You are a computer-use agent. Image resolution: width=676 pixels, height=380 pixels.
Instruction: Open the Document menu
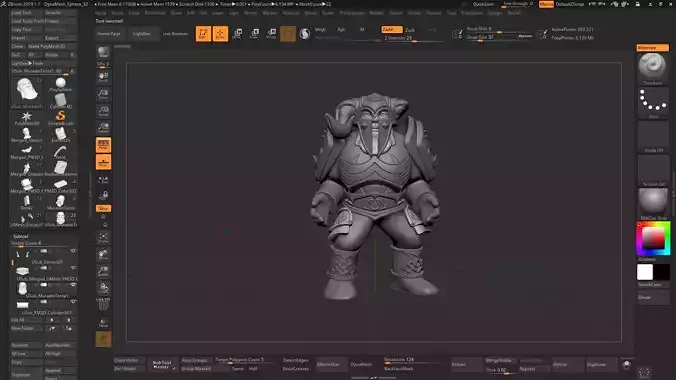155,13
